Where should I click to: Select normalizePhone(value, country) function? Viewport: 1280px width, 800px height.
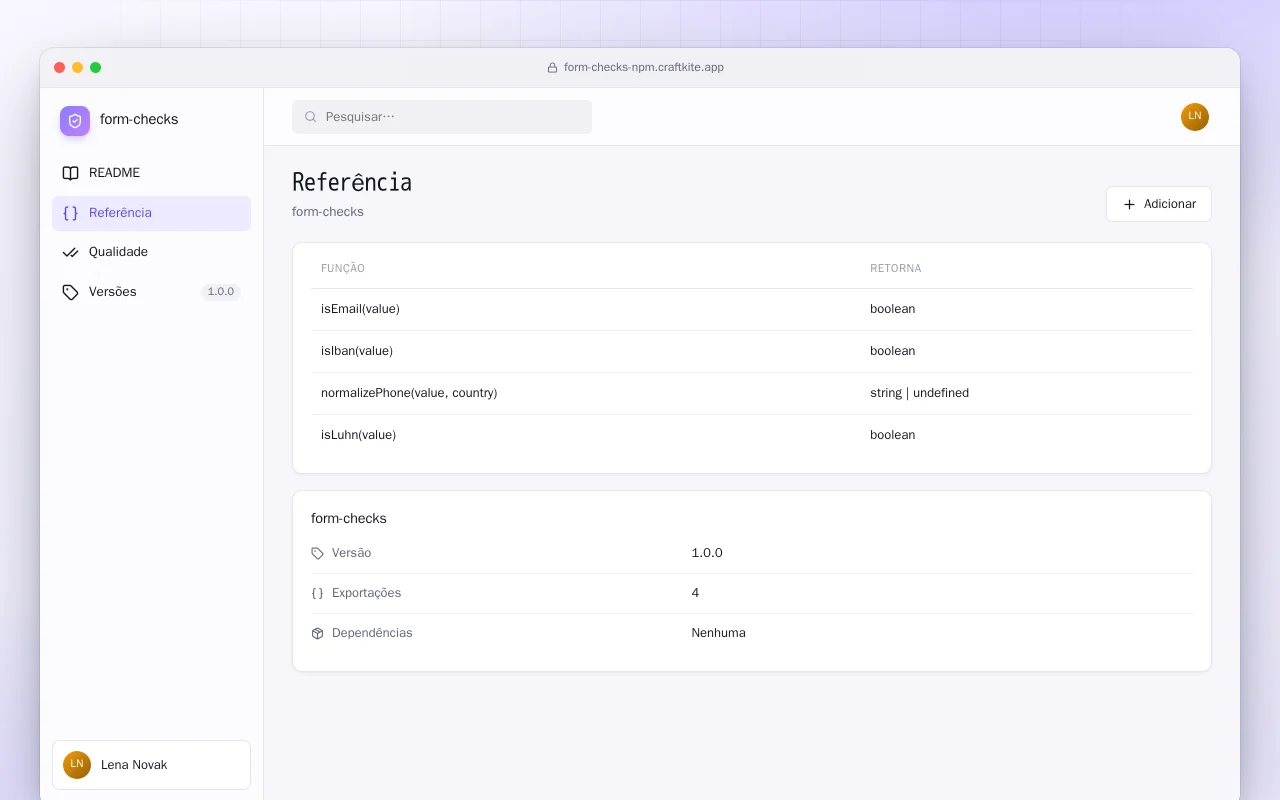tap(409, 393)
